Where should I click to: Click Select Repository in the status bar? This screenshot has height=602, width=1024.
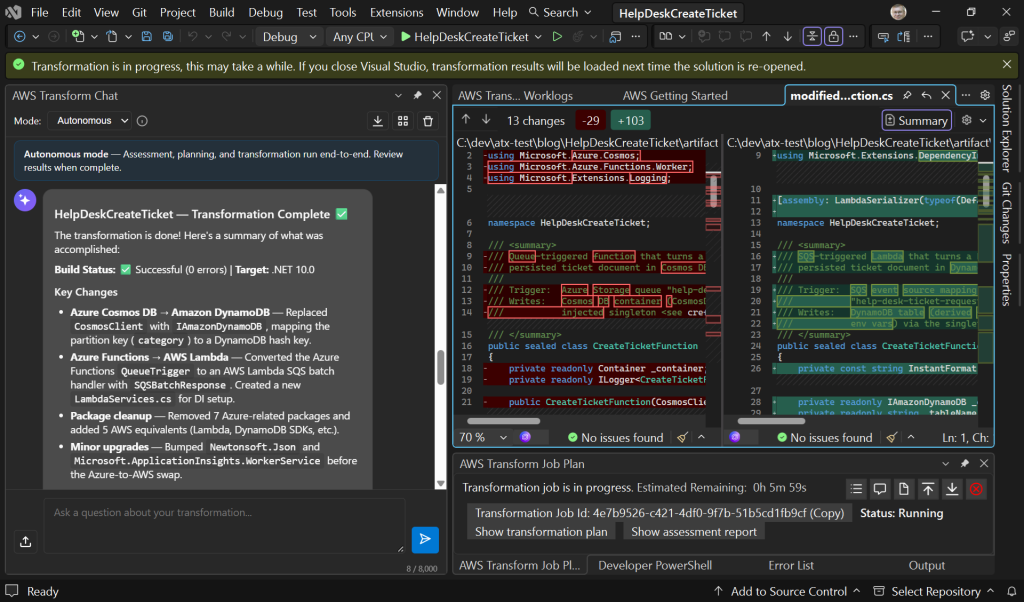934,591
